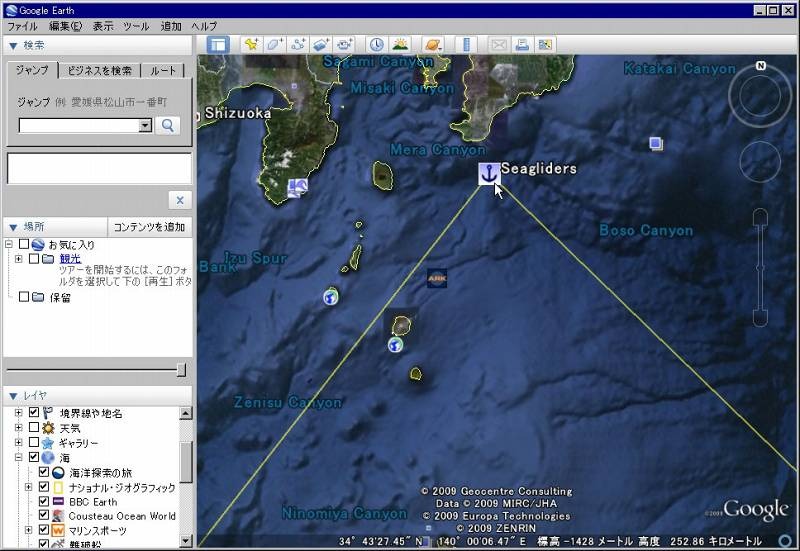
Task: Click the zoom slider on the map
Action: pos(760,267)
